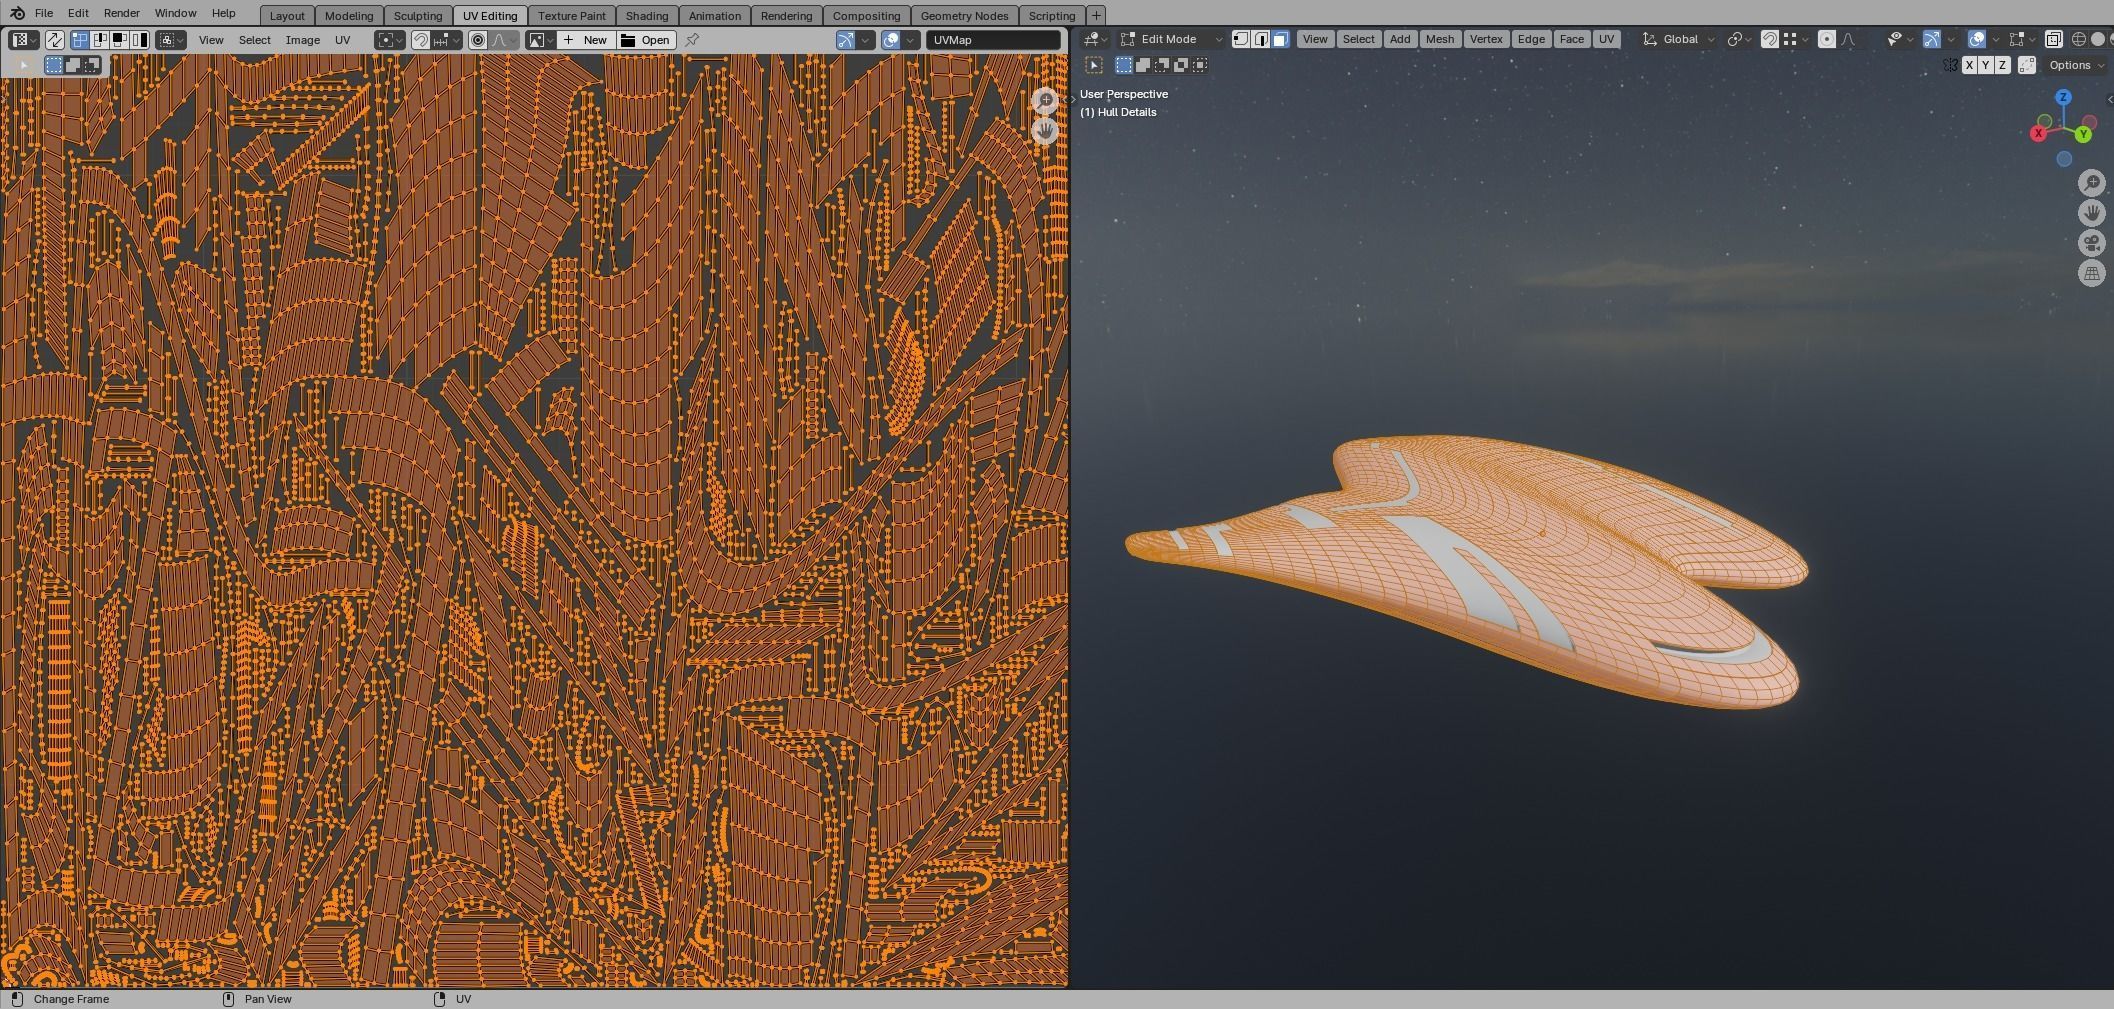The image size is (2114, 1009).
Task: Switch perspective/orthographic view with the grid icon
Action: (2092, 273)
